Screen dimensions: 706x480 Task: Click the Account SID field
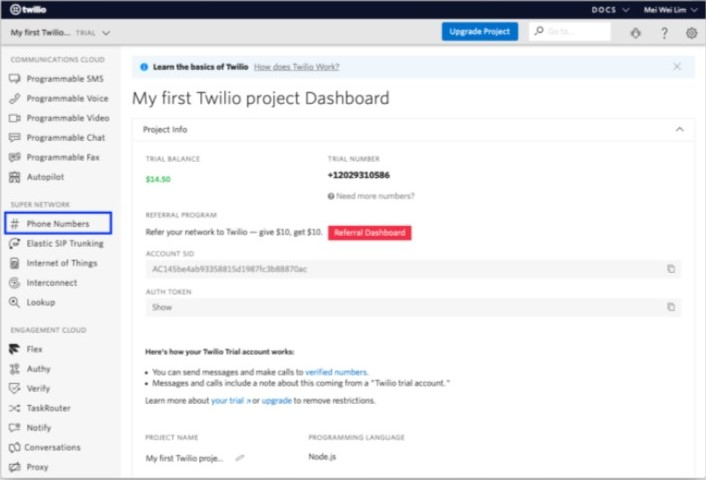pyautogui.click(x=413, y=269)
